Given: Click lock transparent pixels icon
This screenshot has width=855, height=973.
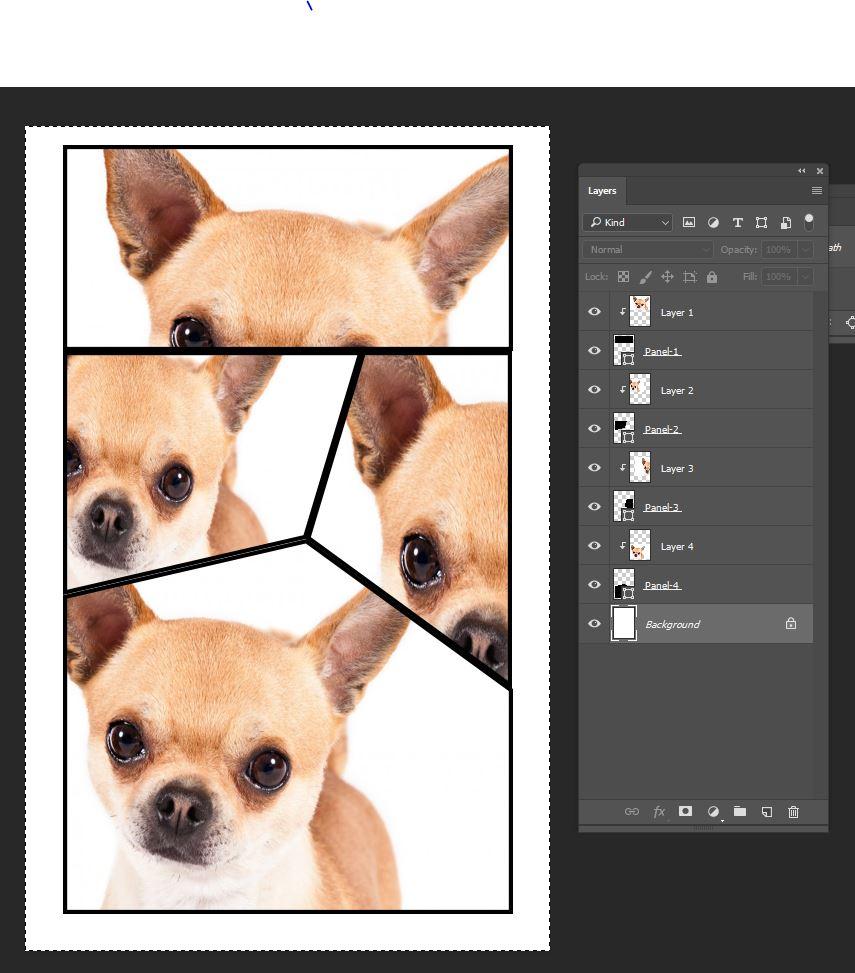Looking at the screenshot, I should [x=624, y=277].
